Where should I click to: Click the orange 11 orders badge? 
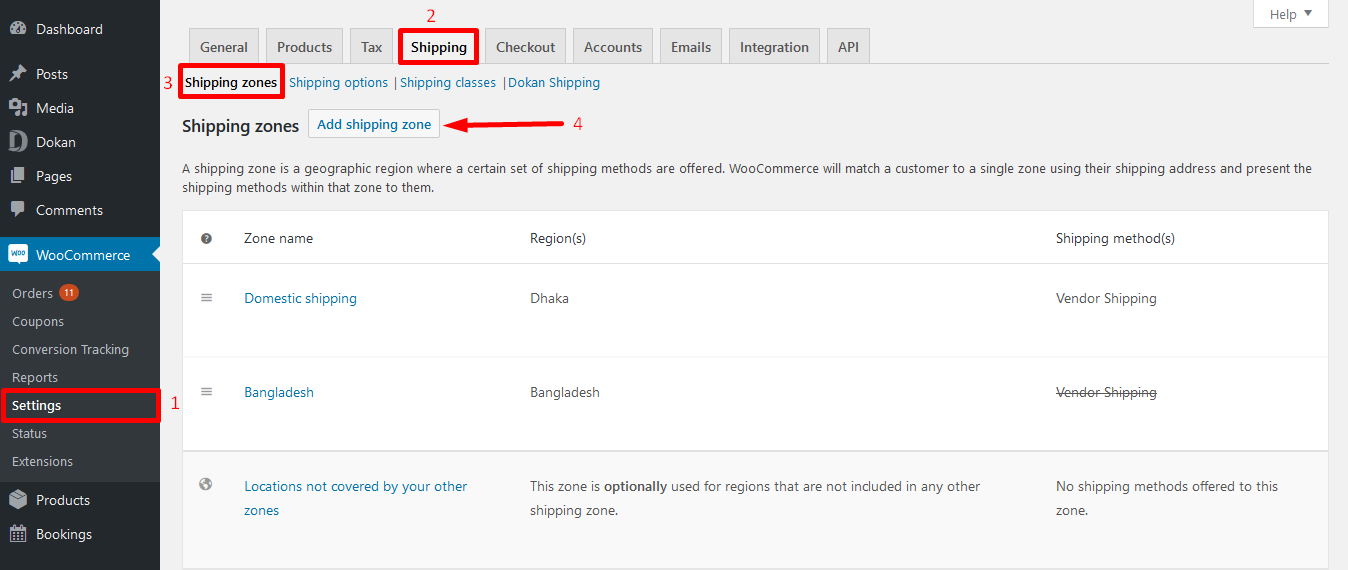click(68, 293)
